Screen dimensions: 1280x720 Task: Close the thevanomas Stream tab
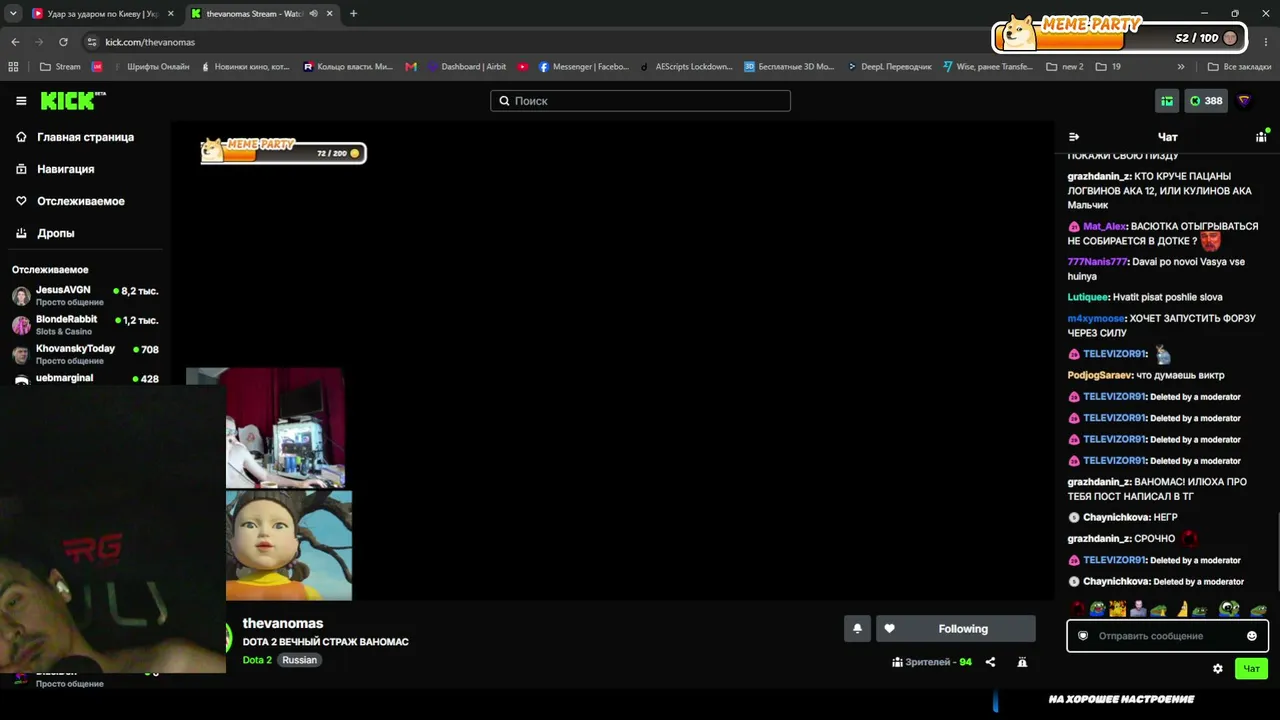pos(329,14)
